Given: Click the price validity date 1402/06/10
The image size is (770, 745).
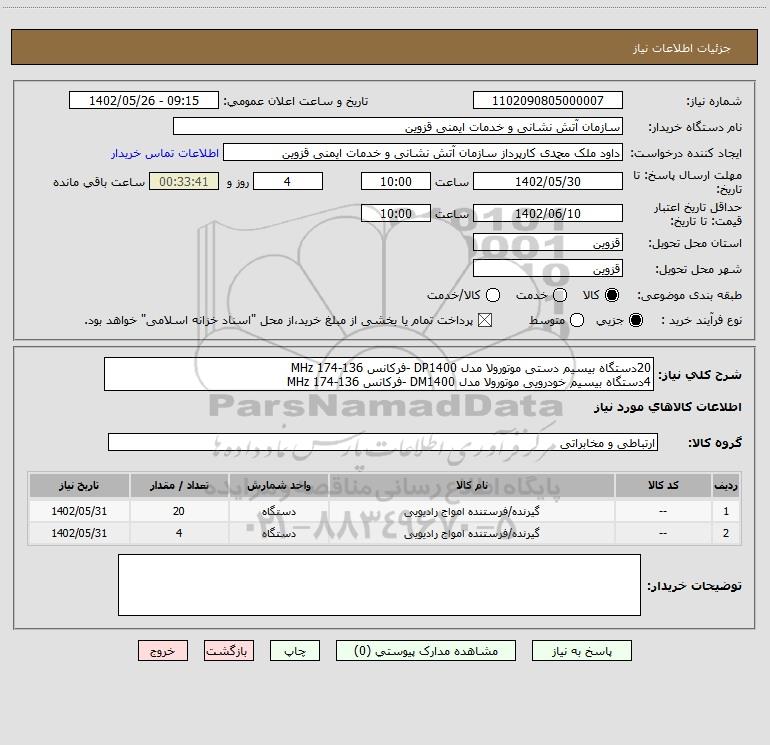Looking at the screenshot, I should [548, 213].
